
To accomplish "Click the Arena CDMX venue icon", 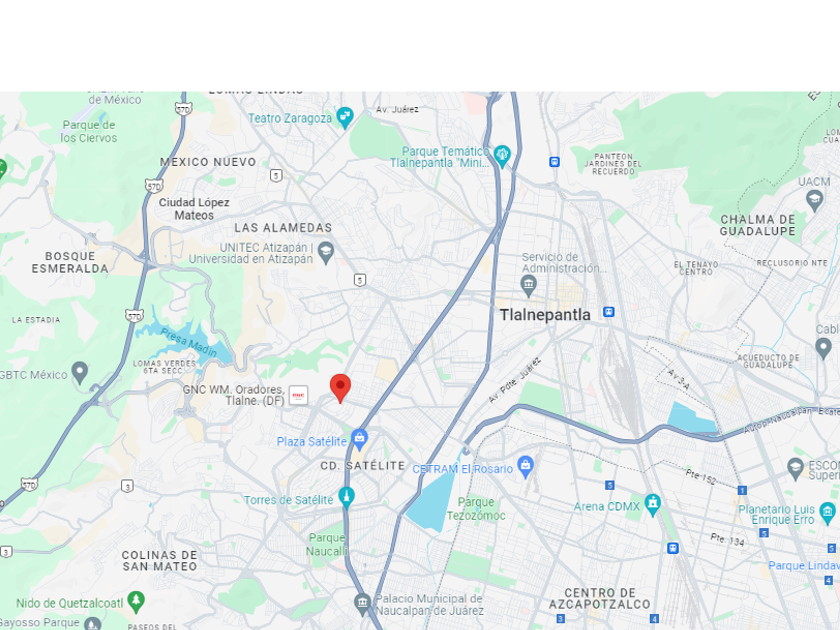I will click(x=652, y=505).
